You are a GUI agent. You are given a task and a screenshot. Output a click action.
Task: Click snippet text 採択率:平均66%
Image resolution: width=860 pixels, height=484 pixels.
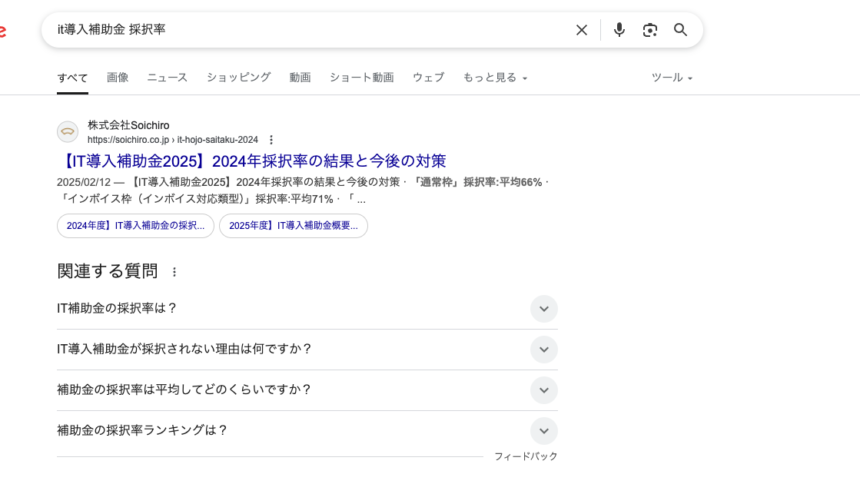click(x=502, y=182)
